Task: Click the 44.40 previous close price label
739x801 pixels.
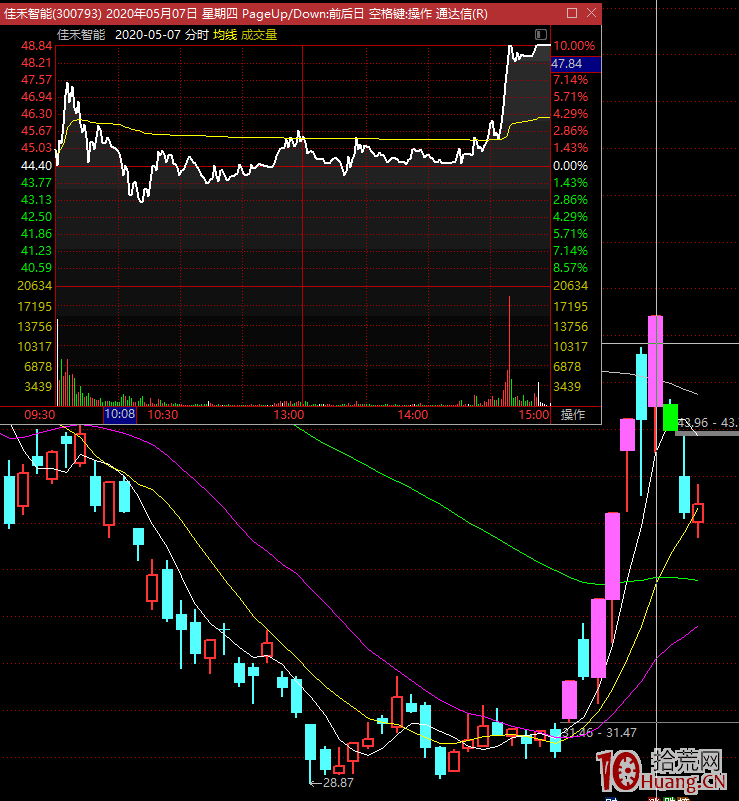Action: [36, 165]
